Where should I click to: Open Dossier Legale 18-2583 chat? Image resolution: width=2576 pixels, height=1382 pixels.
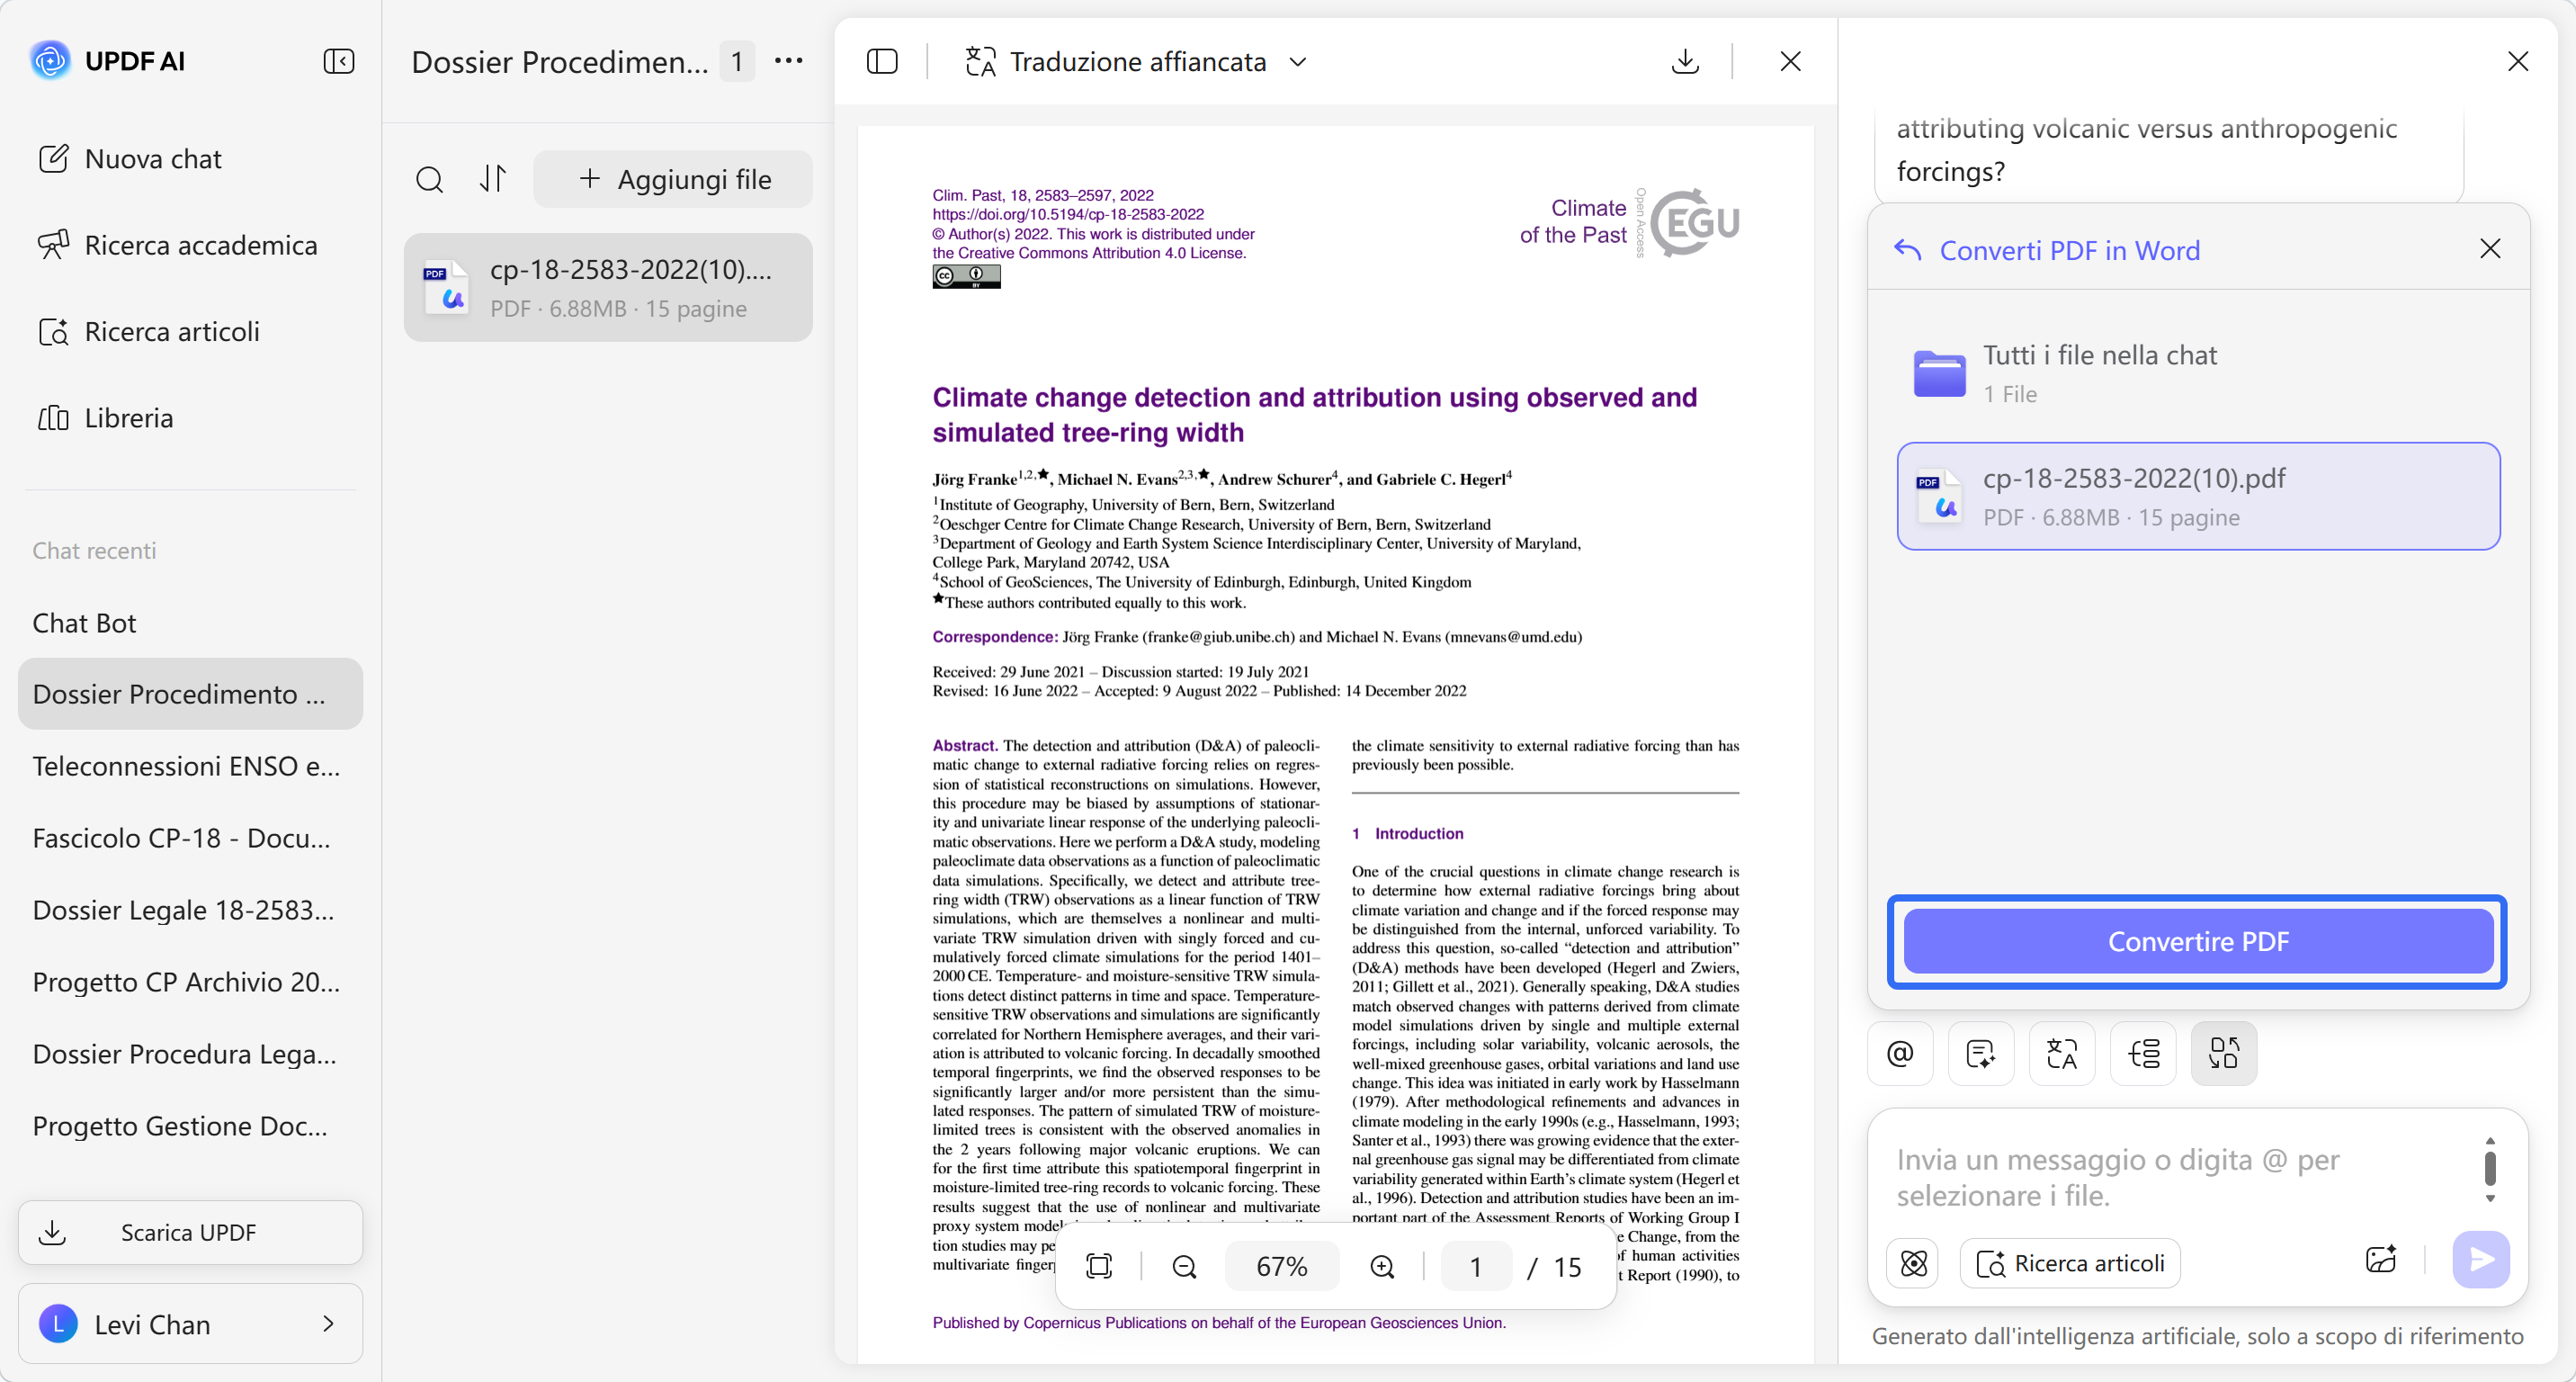click(190, 910)
